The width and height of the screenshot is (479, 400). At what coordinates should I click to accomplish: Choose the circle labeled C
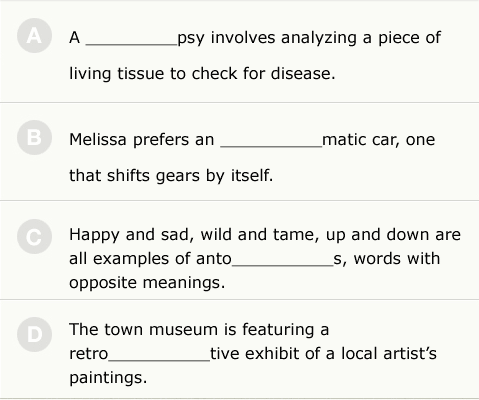[34, 236]
